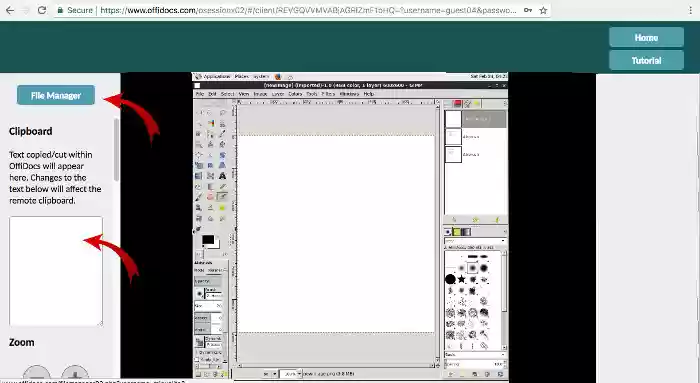Select the Clone stamp tool
The width and height of the screenshot is (700, 383).
[211, 208]
